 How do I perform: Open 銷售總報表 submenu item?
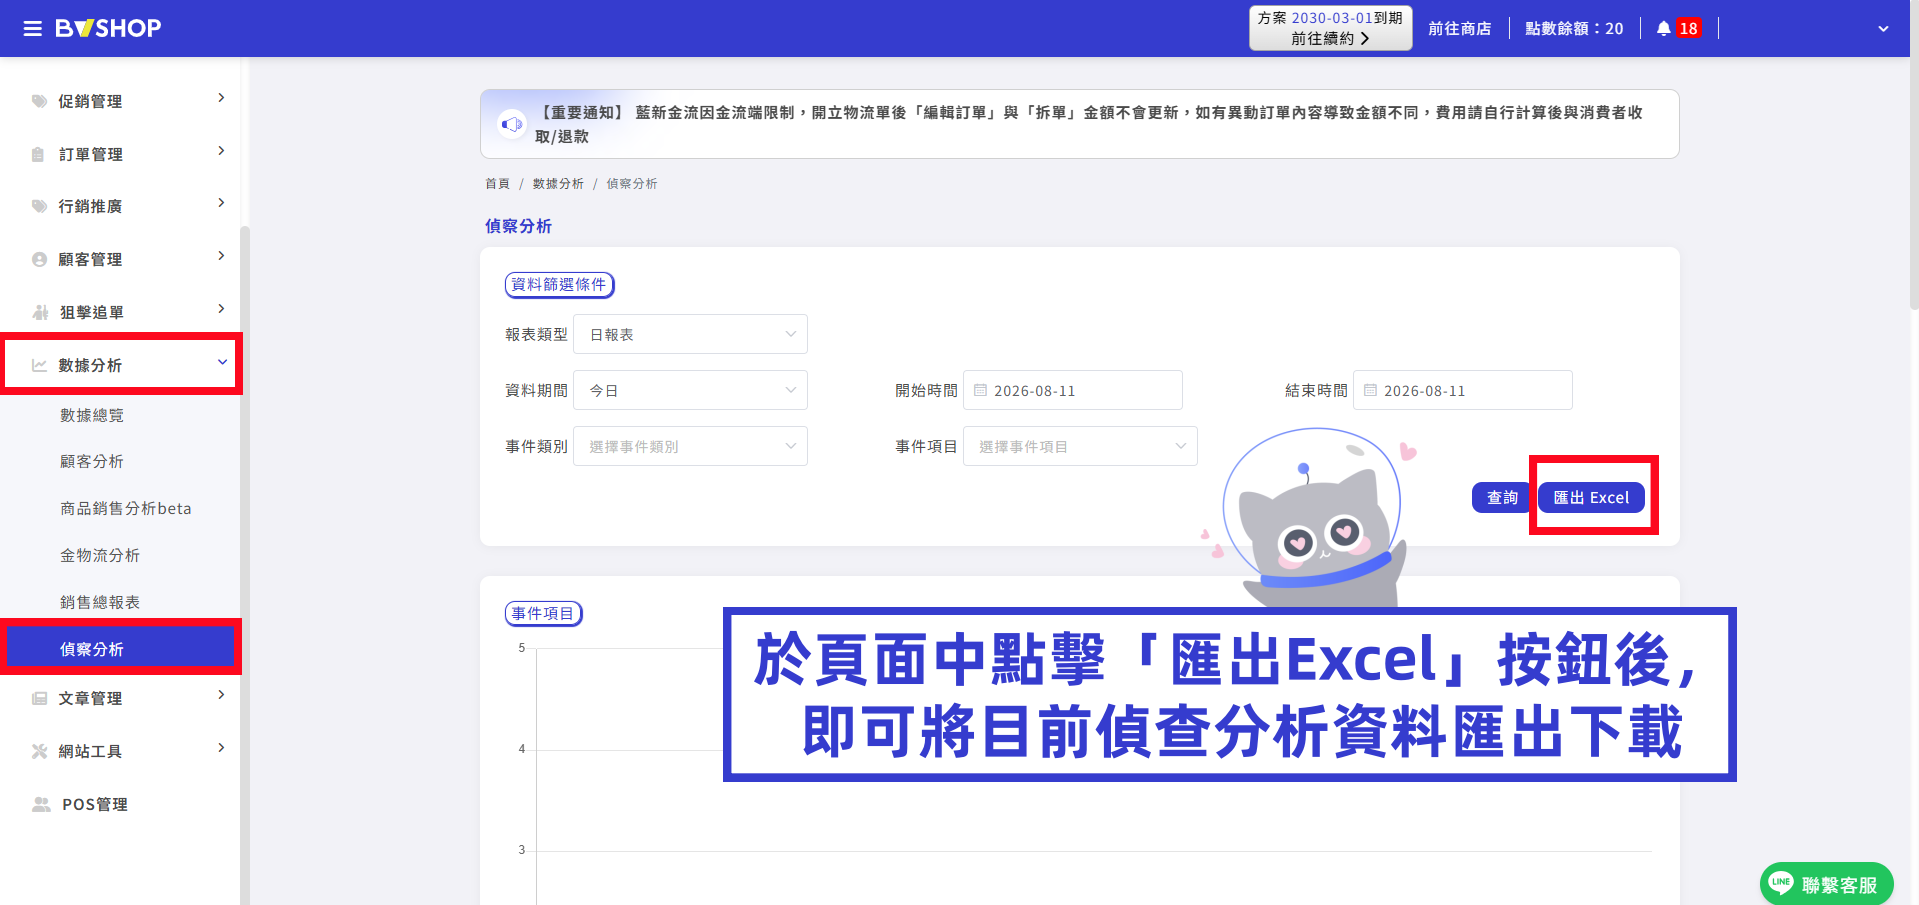pos(100,602)
